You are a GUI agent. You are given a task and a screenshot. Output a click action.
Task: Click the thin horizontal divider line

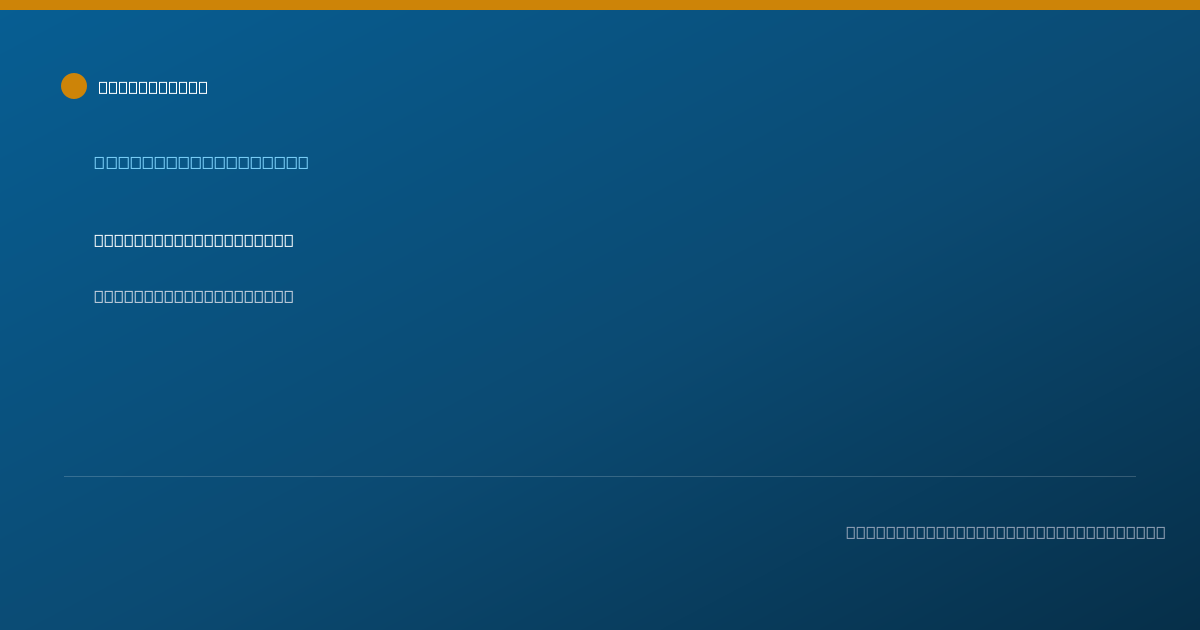[600, 476]
